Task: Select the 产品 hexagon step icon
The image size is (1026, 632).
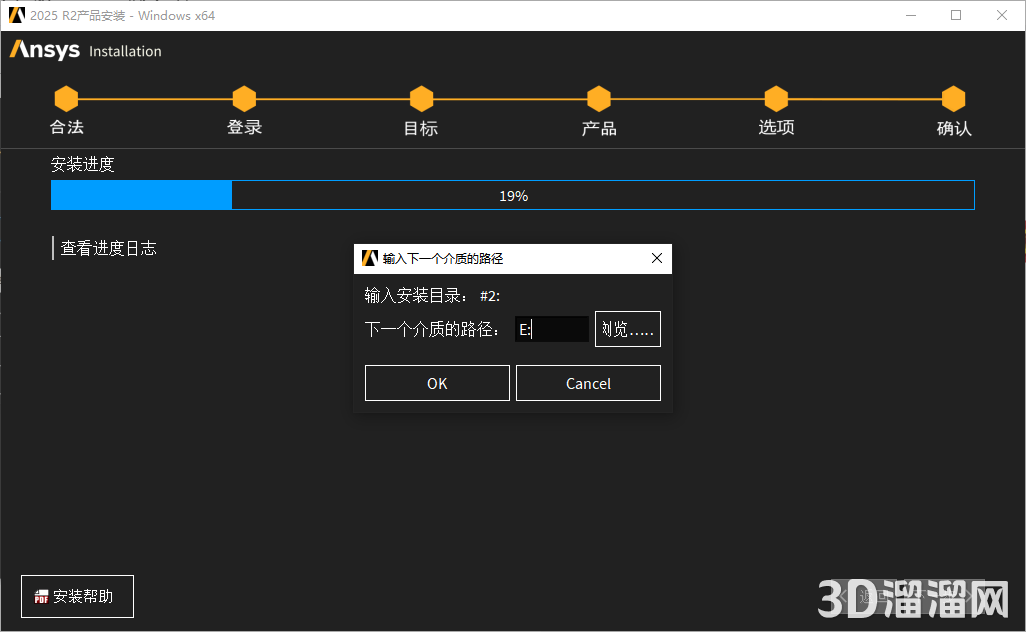Action: point(598,98)
